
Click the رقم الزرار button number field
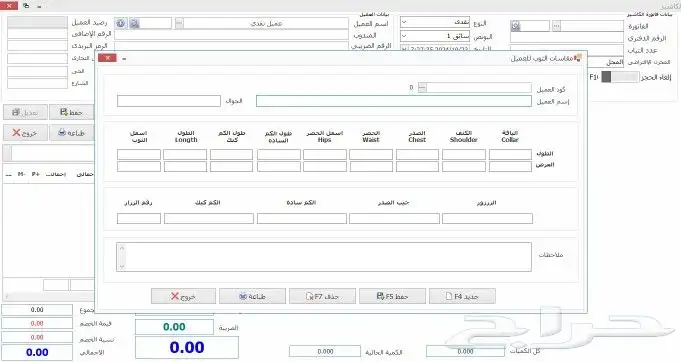tap(139, 218)
